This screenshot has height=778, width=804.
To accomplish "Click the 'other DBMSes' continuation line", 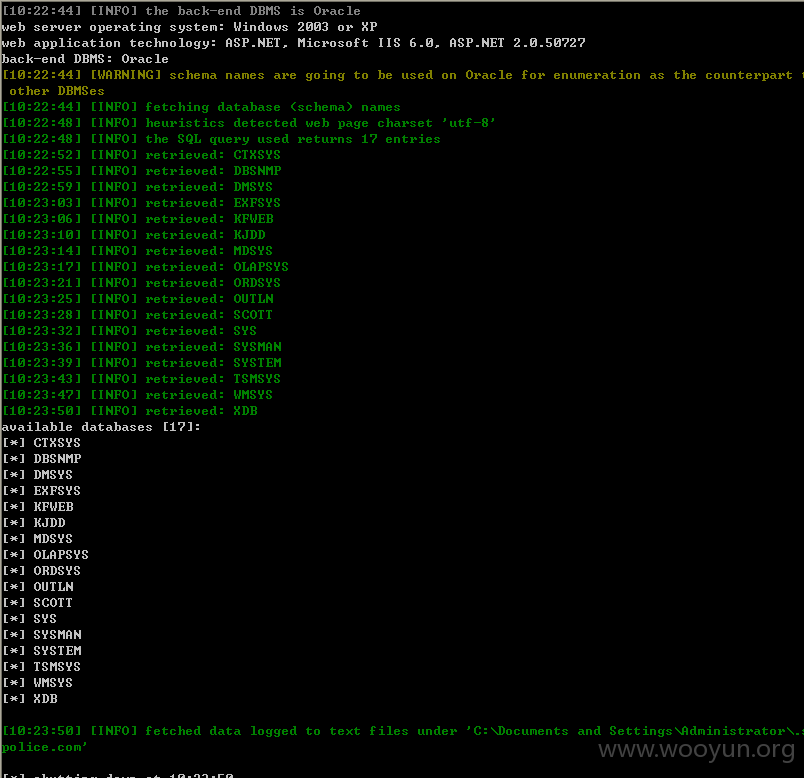I will [56, 91].
